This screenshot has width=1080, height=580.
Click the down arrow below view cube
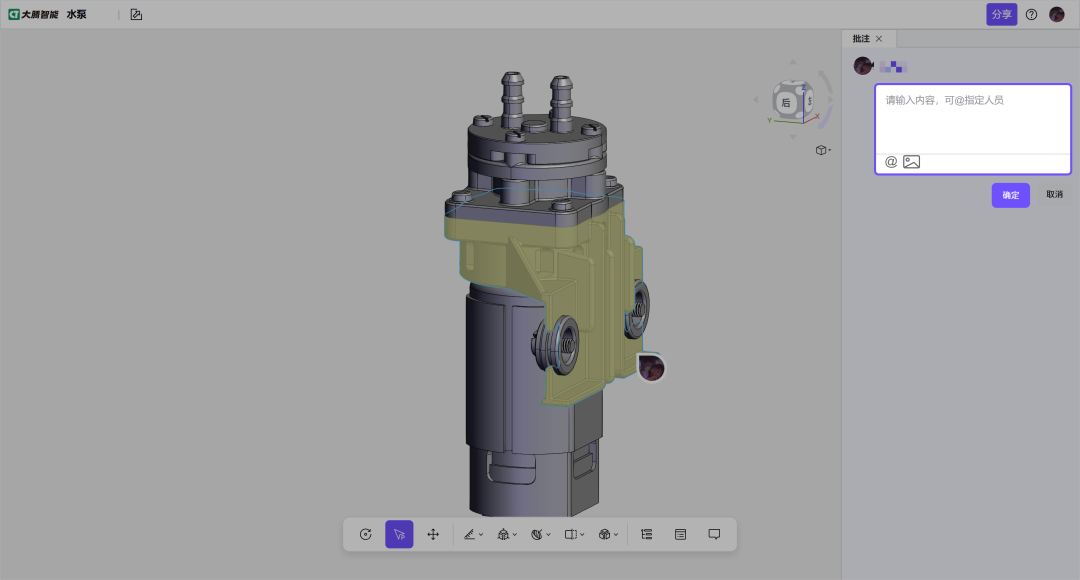793,137
